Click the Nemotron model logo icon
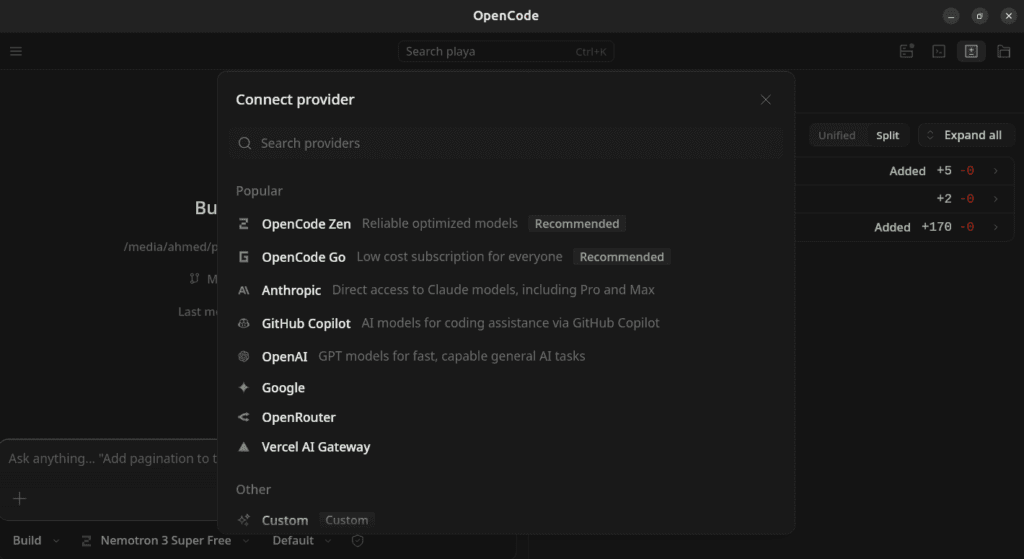 pyautogui.click(x=86, y=541)
